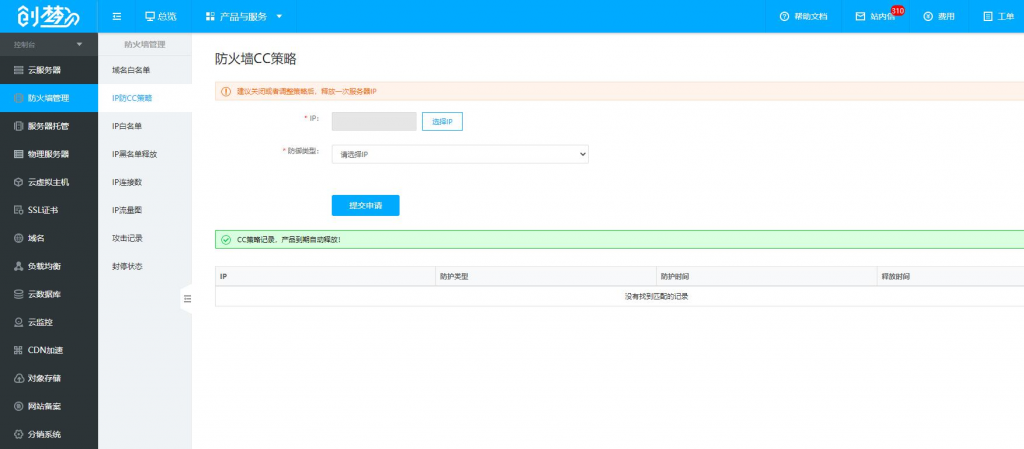Click the orange warning icon in notice
Viewport: 1024px width, 449px height.
(226, 91)
